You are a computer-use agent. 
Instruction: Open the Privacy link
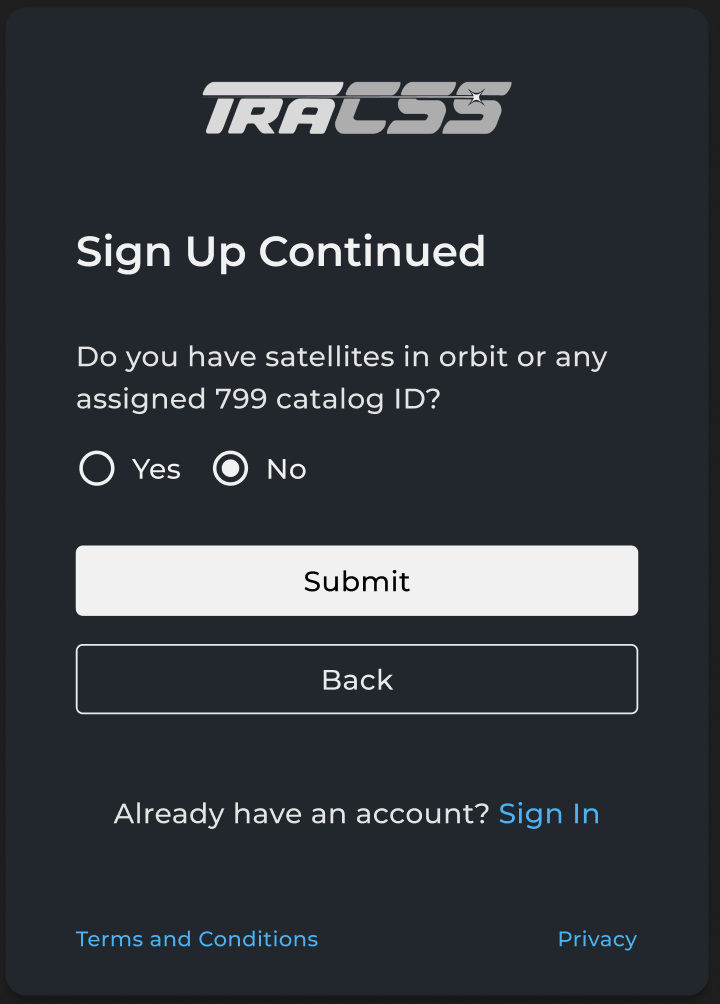(x=597, y=939)
